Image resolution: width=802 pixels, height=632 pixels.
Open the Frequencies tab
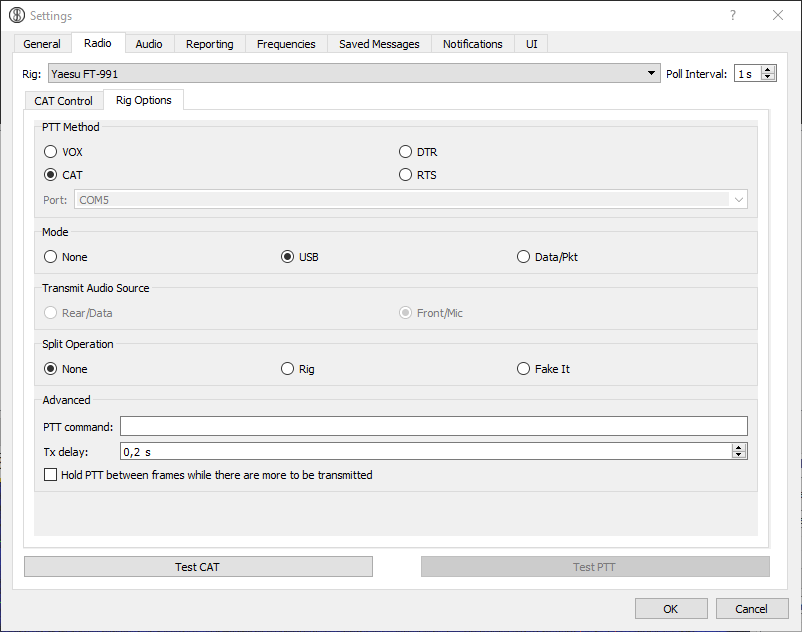pos(285,44)
